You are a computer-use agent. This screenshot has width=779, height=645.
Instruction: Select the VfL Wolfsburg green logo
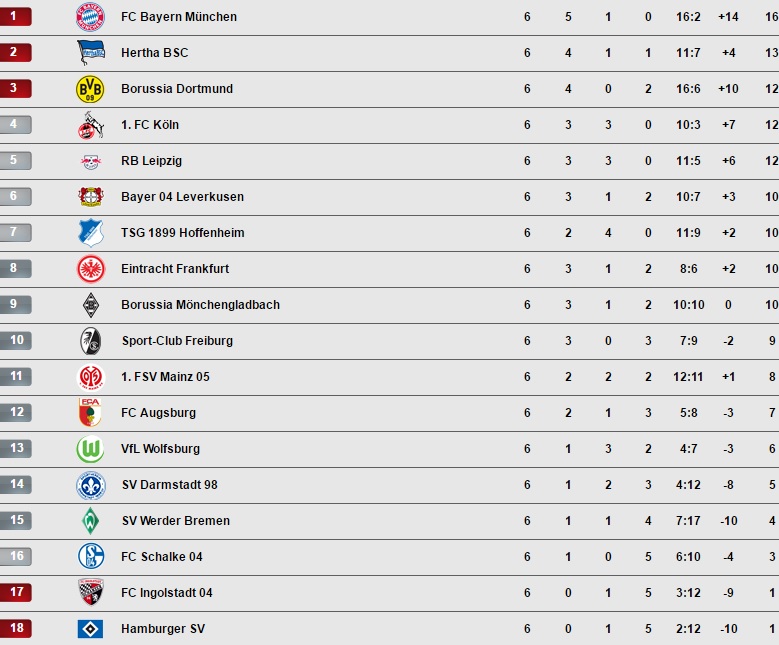click(x=90, y=449)
